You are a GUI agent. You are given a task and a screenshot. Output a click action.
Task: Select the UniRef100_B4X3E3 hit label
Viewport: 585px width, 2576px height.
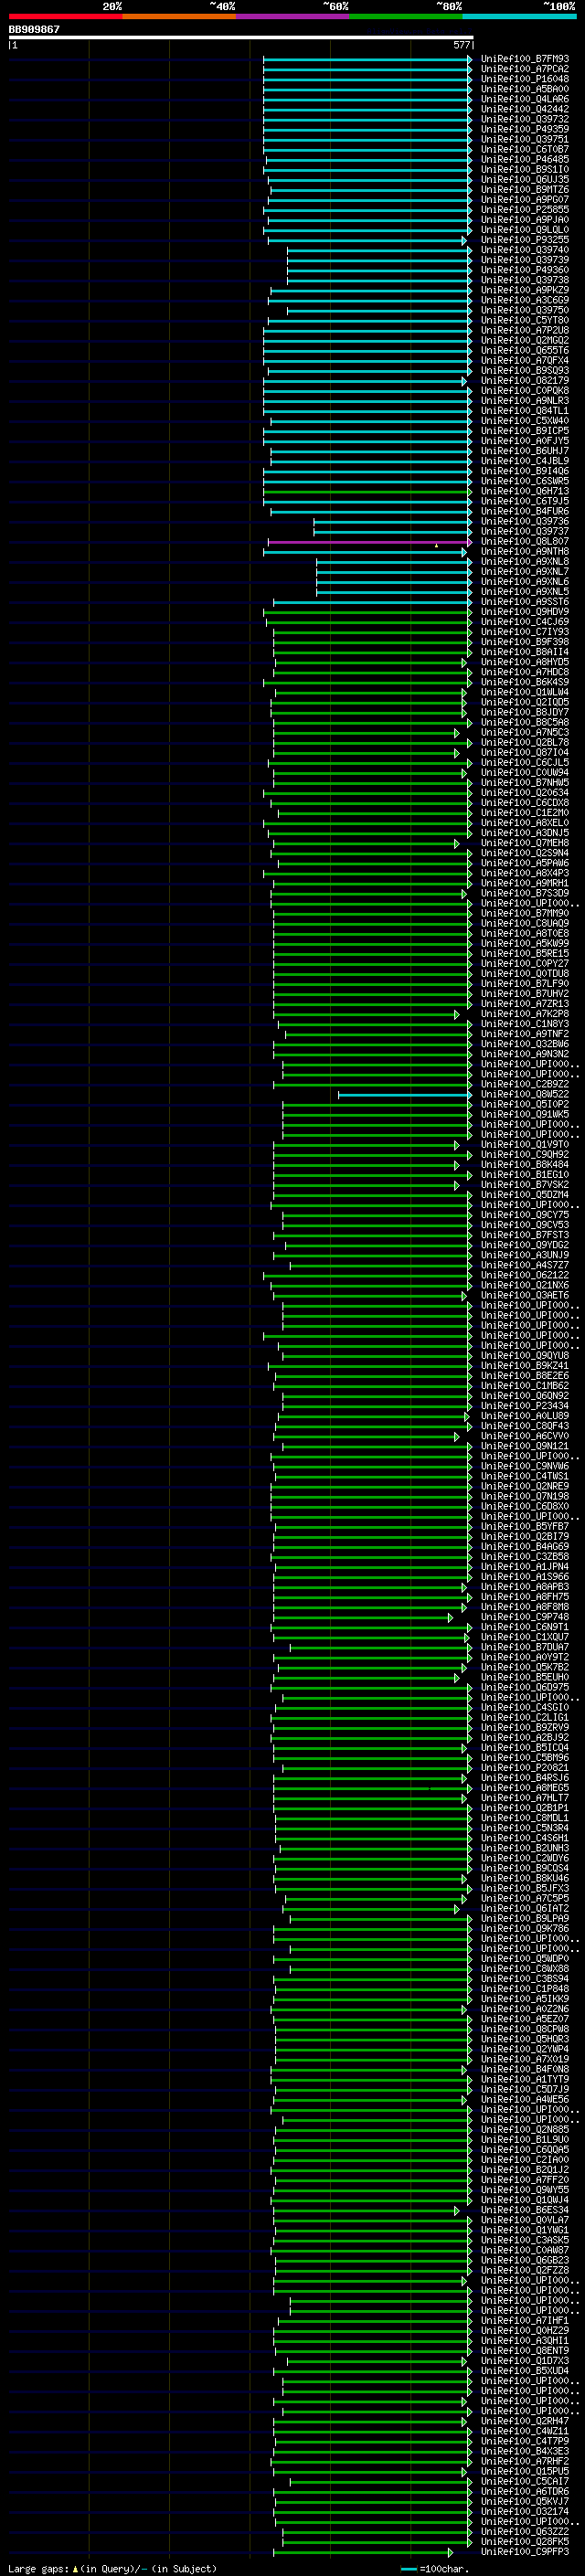[x=525, y=2451]
